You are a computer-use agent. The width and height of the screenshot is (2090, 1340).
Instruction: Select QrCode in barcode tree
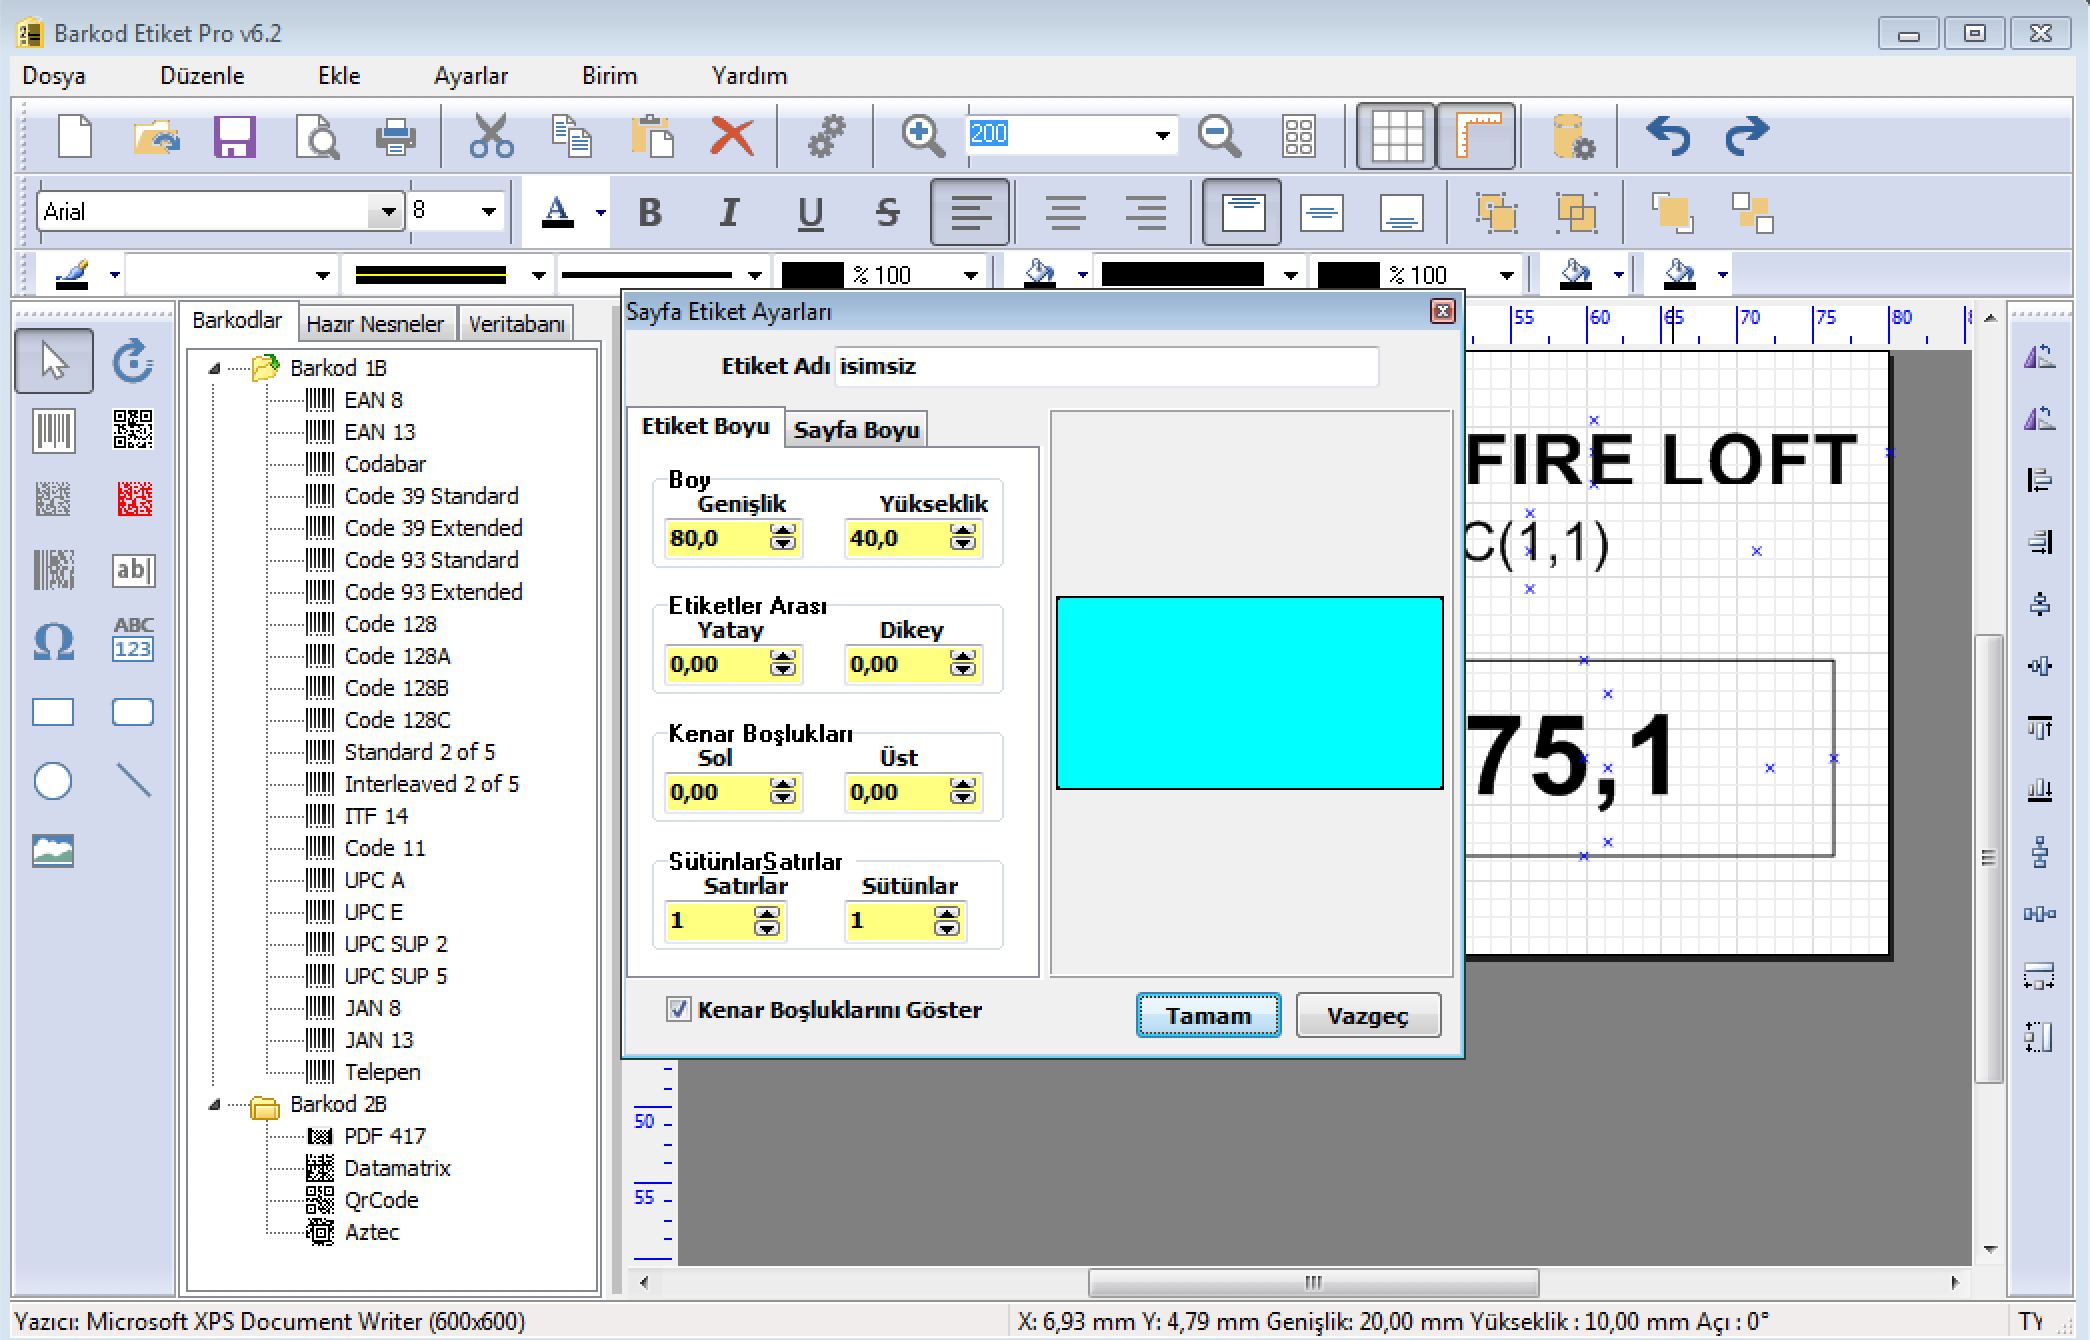point(381,1200)
